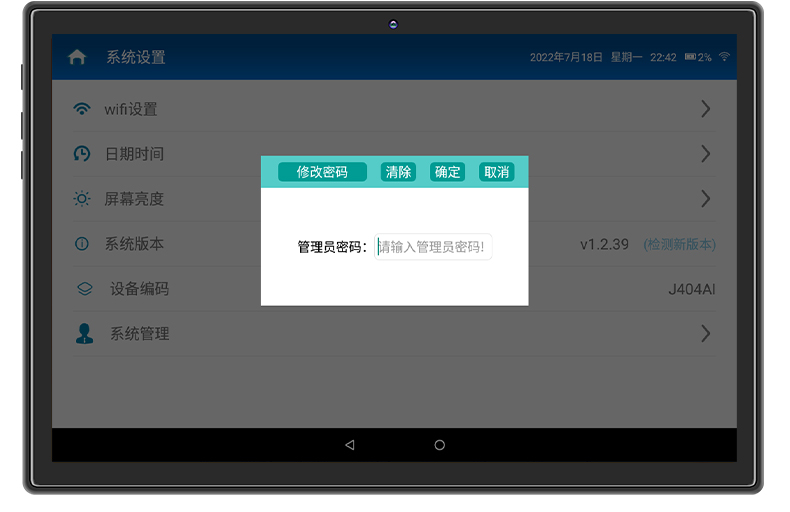Tap the home icon in the header
This screenshot has height=512, width=790.
77,57
